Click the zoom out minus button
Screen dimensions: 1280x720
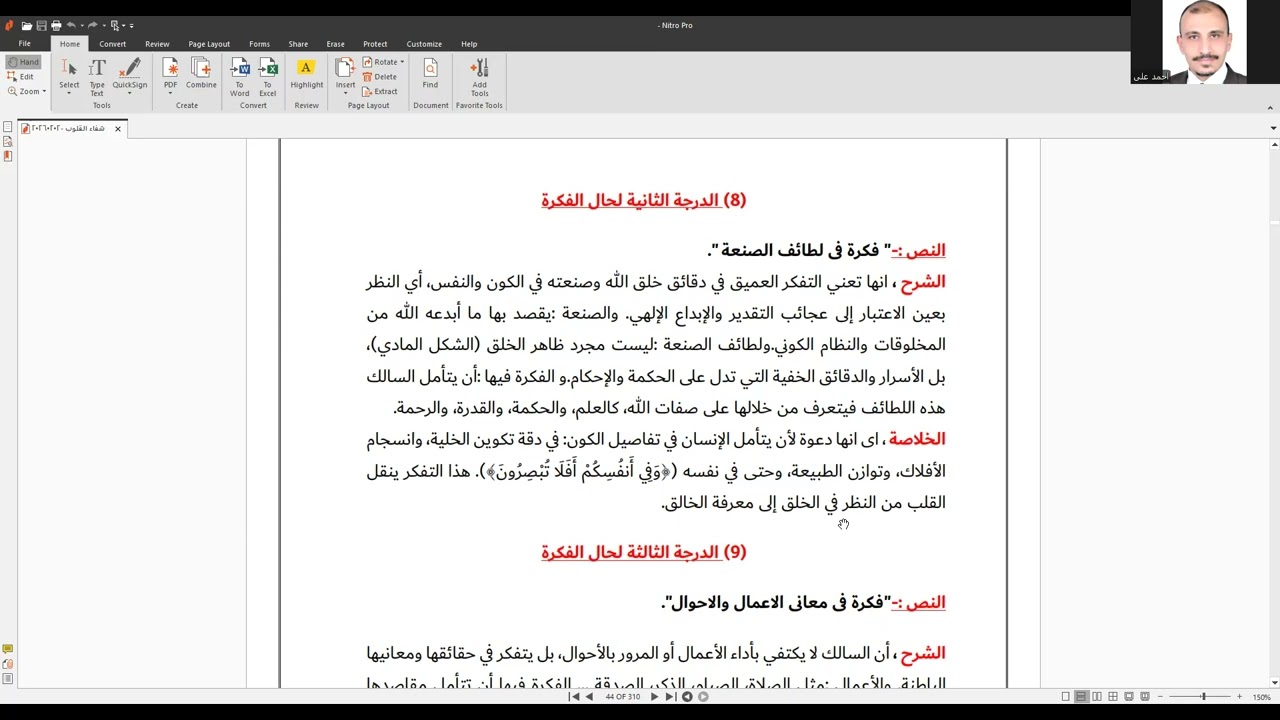click(x=1160, y=697)
